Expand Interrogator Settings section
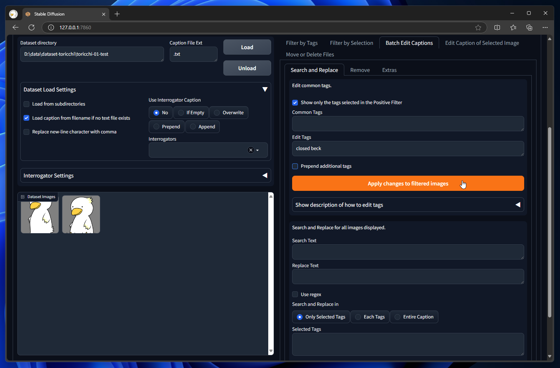Screen dimensions: 560x368 (265, 175)
